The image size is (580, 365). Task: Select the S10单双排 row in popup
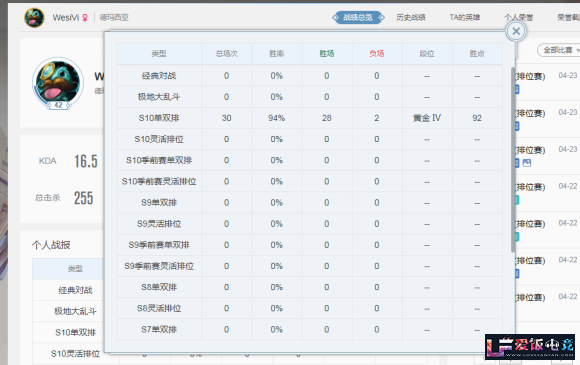pos(309,118)
